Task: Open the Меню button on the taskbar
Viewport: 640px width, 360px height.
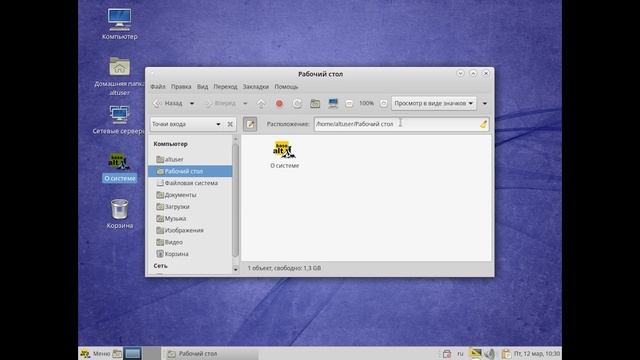Action: (x=96, y=353)
